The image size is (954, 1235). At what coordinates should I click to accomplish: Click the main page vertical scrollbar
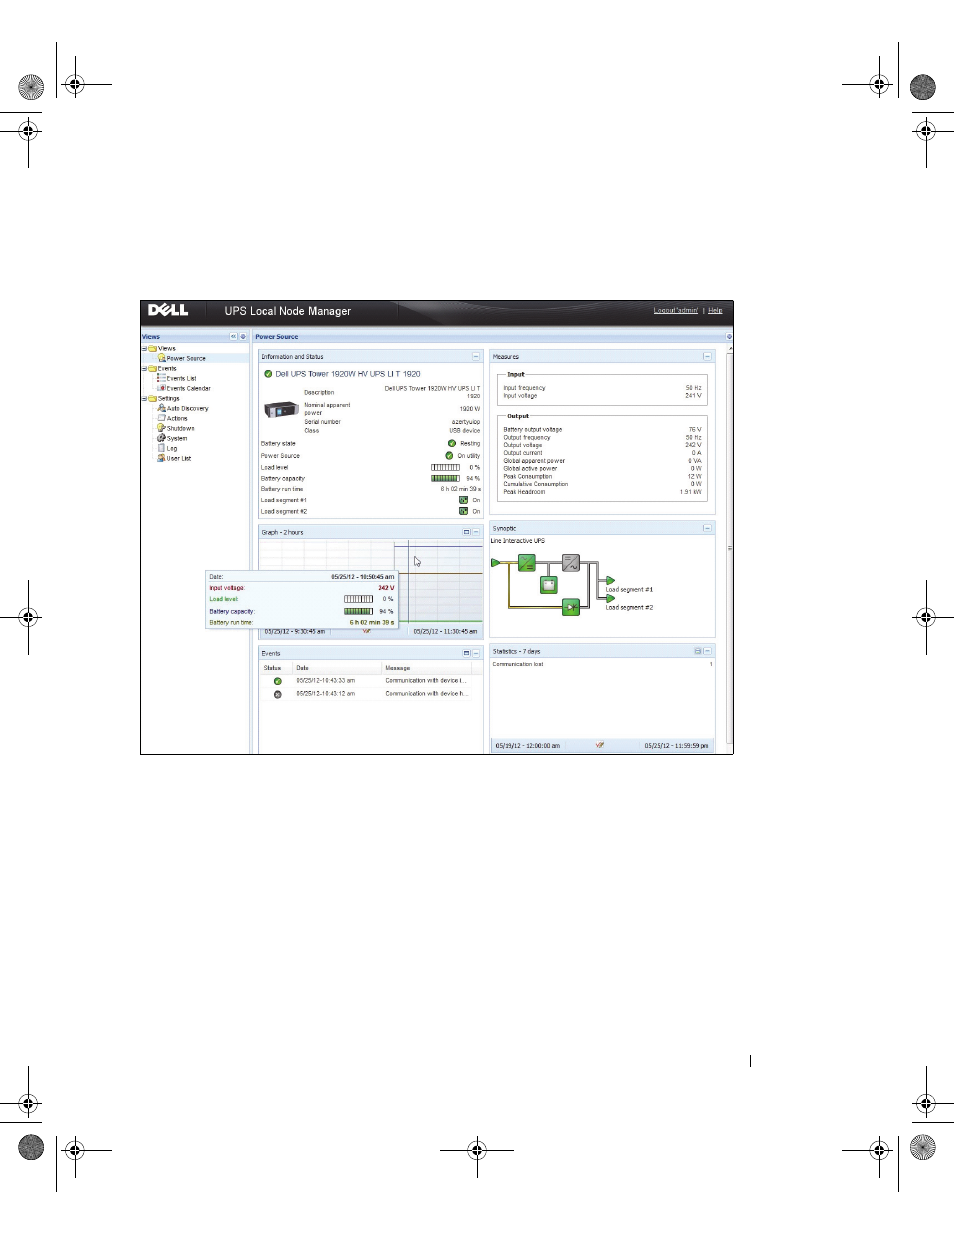pyautogui.click(x=730, y=548)
